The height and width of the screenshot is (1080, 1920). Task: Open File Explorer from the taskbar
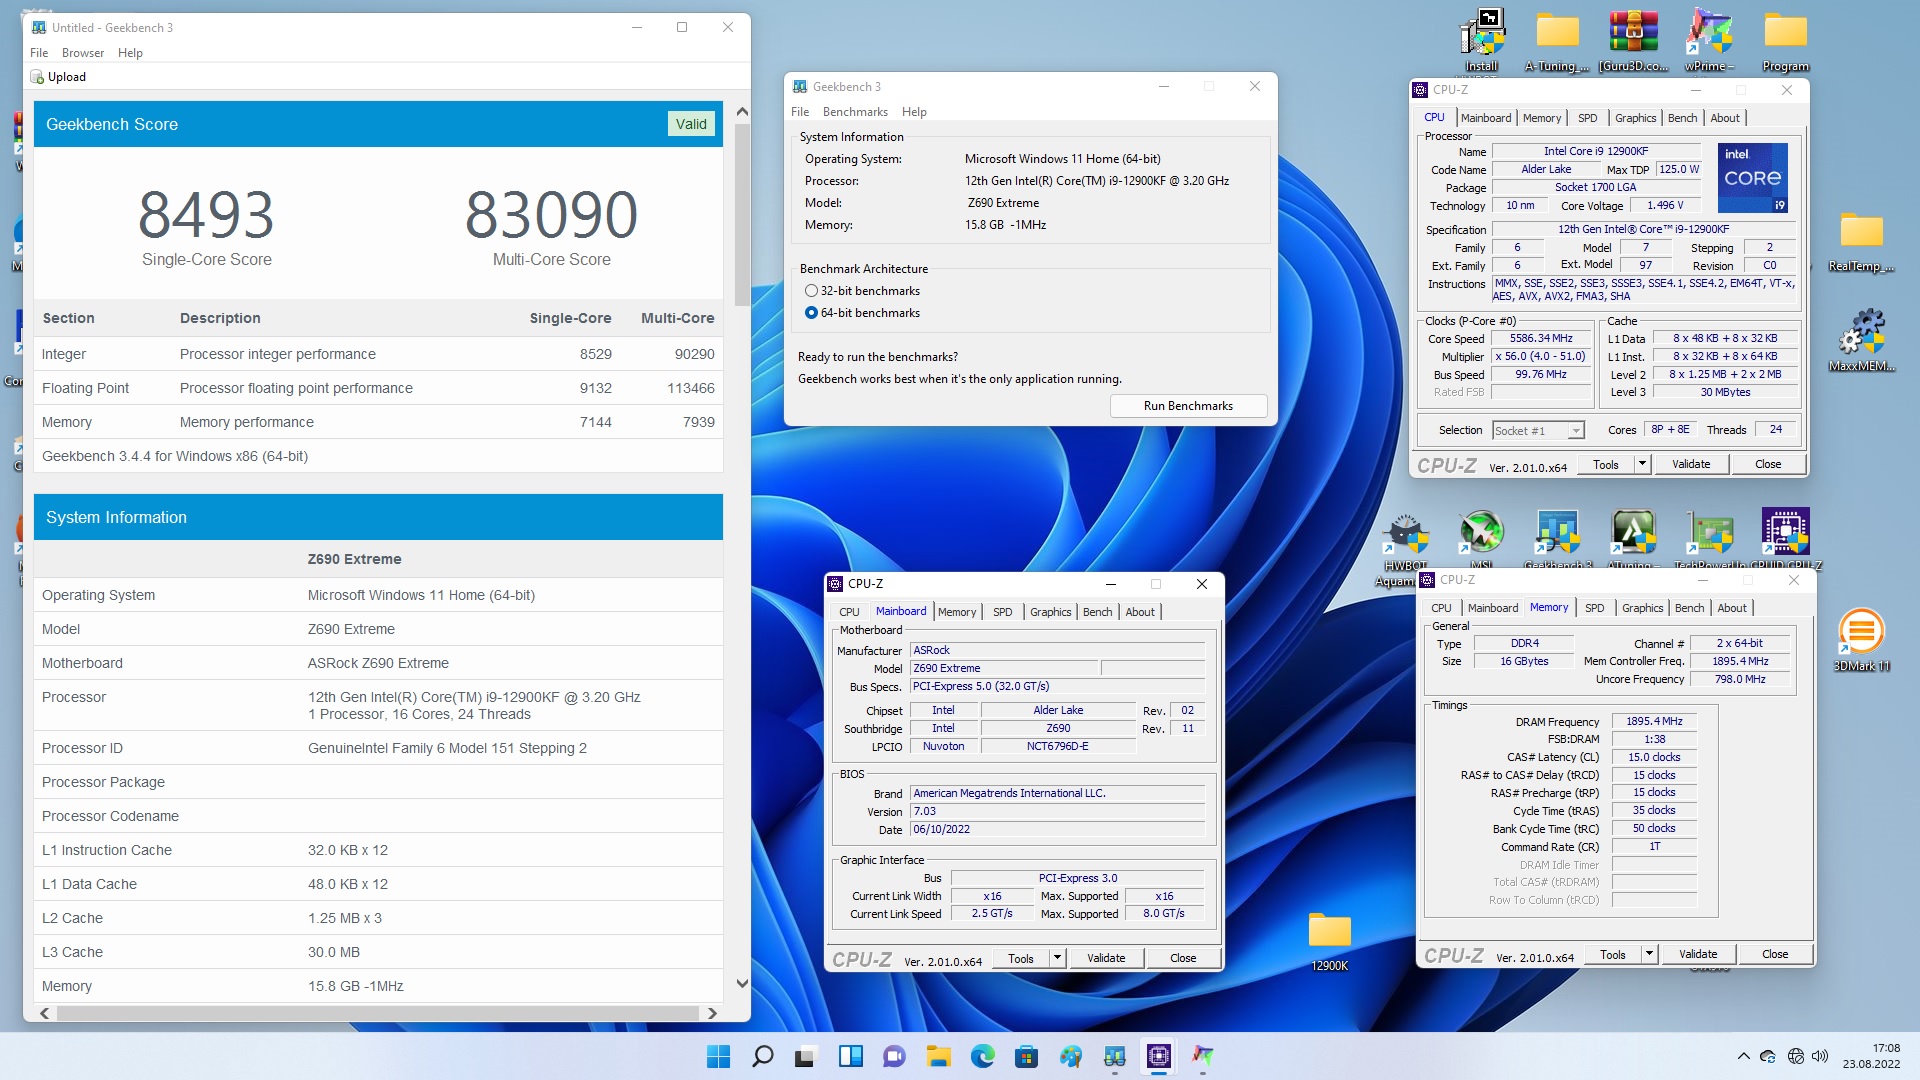tap(938, 1056)
